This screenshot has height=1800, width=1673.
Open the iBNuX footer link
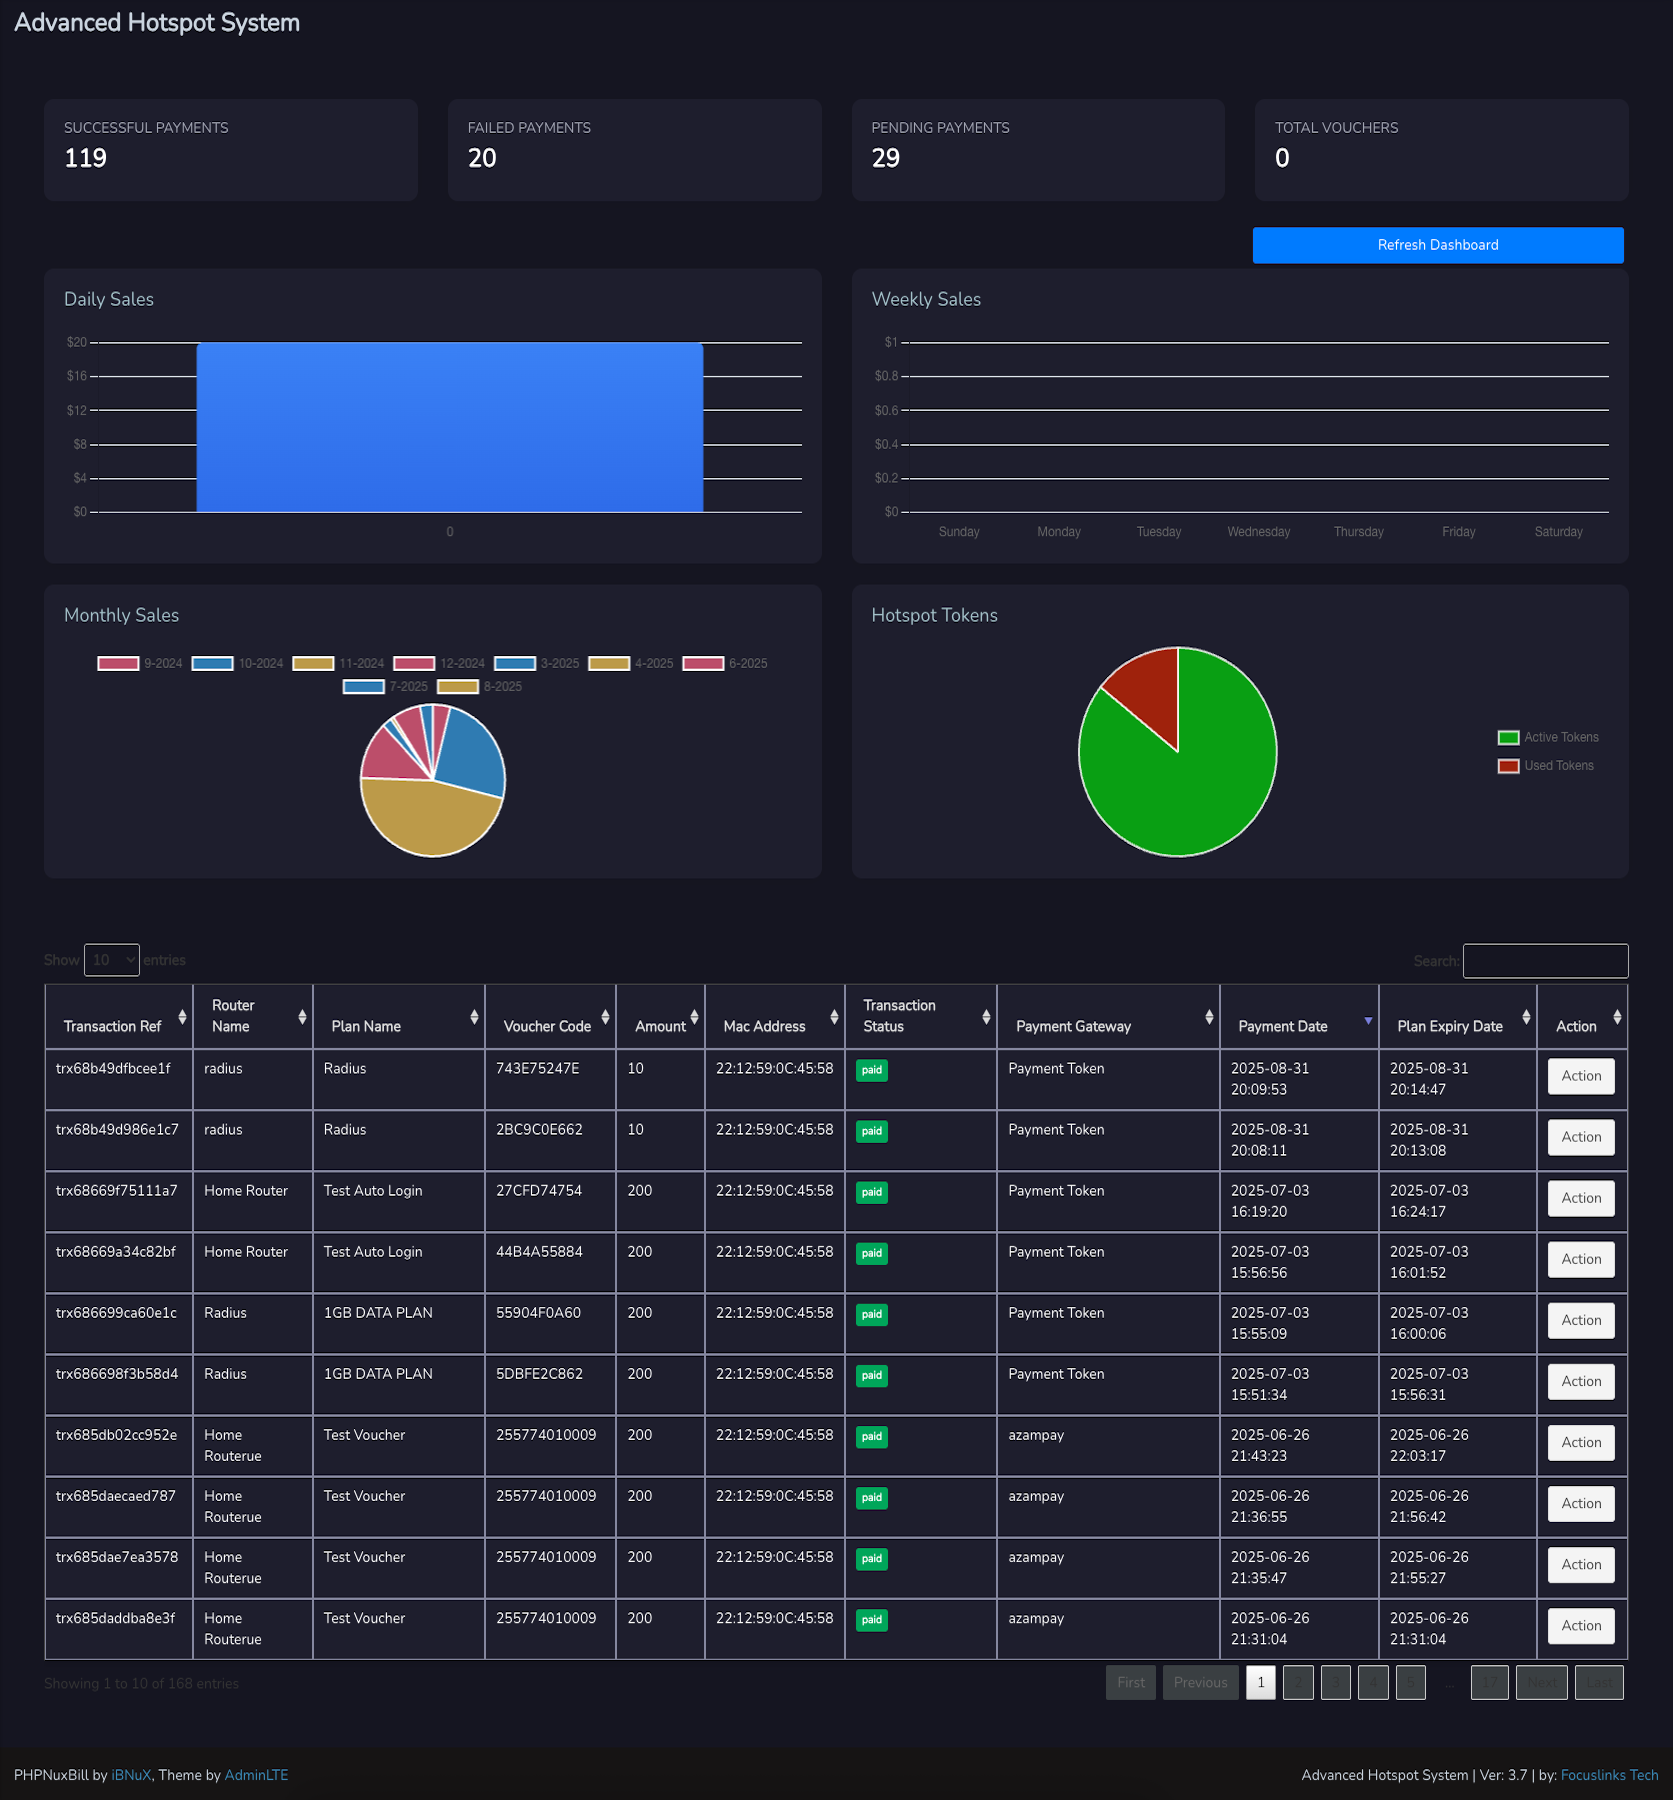(x=131, y=1775)
